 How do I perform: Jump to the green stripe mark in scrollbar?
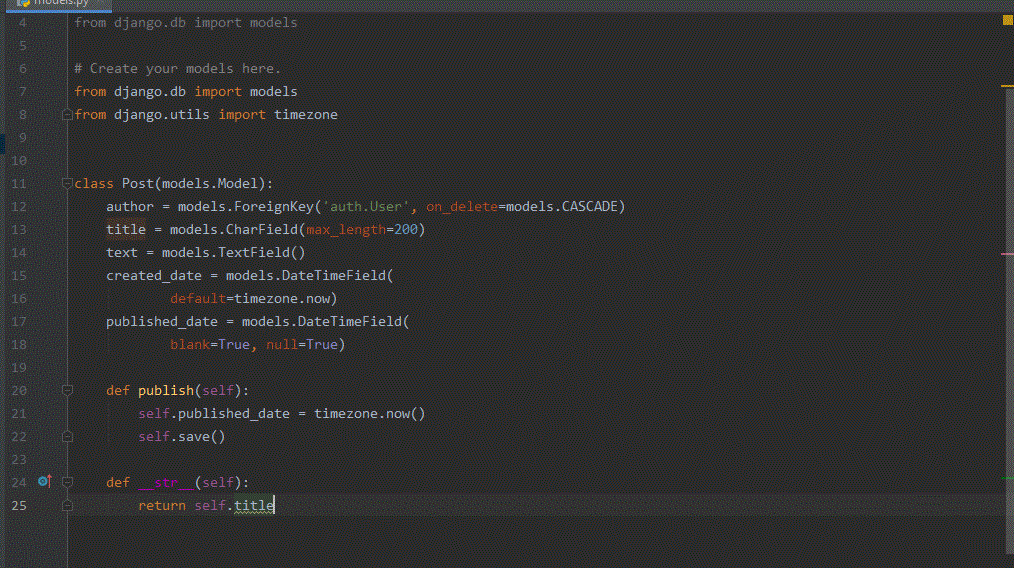click(x=1008, y=478)
